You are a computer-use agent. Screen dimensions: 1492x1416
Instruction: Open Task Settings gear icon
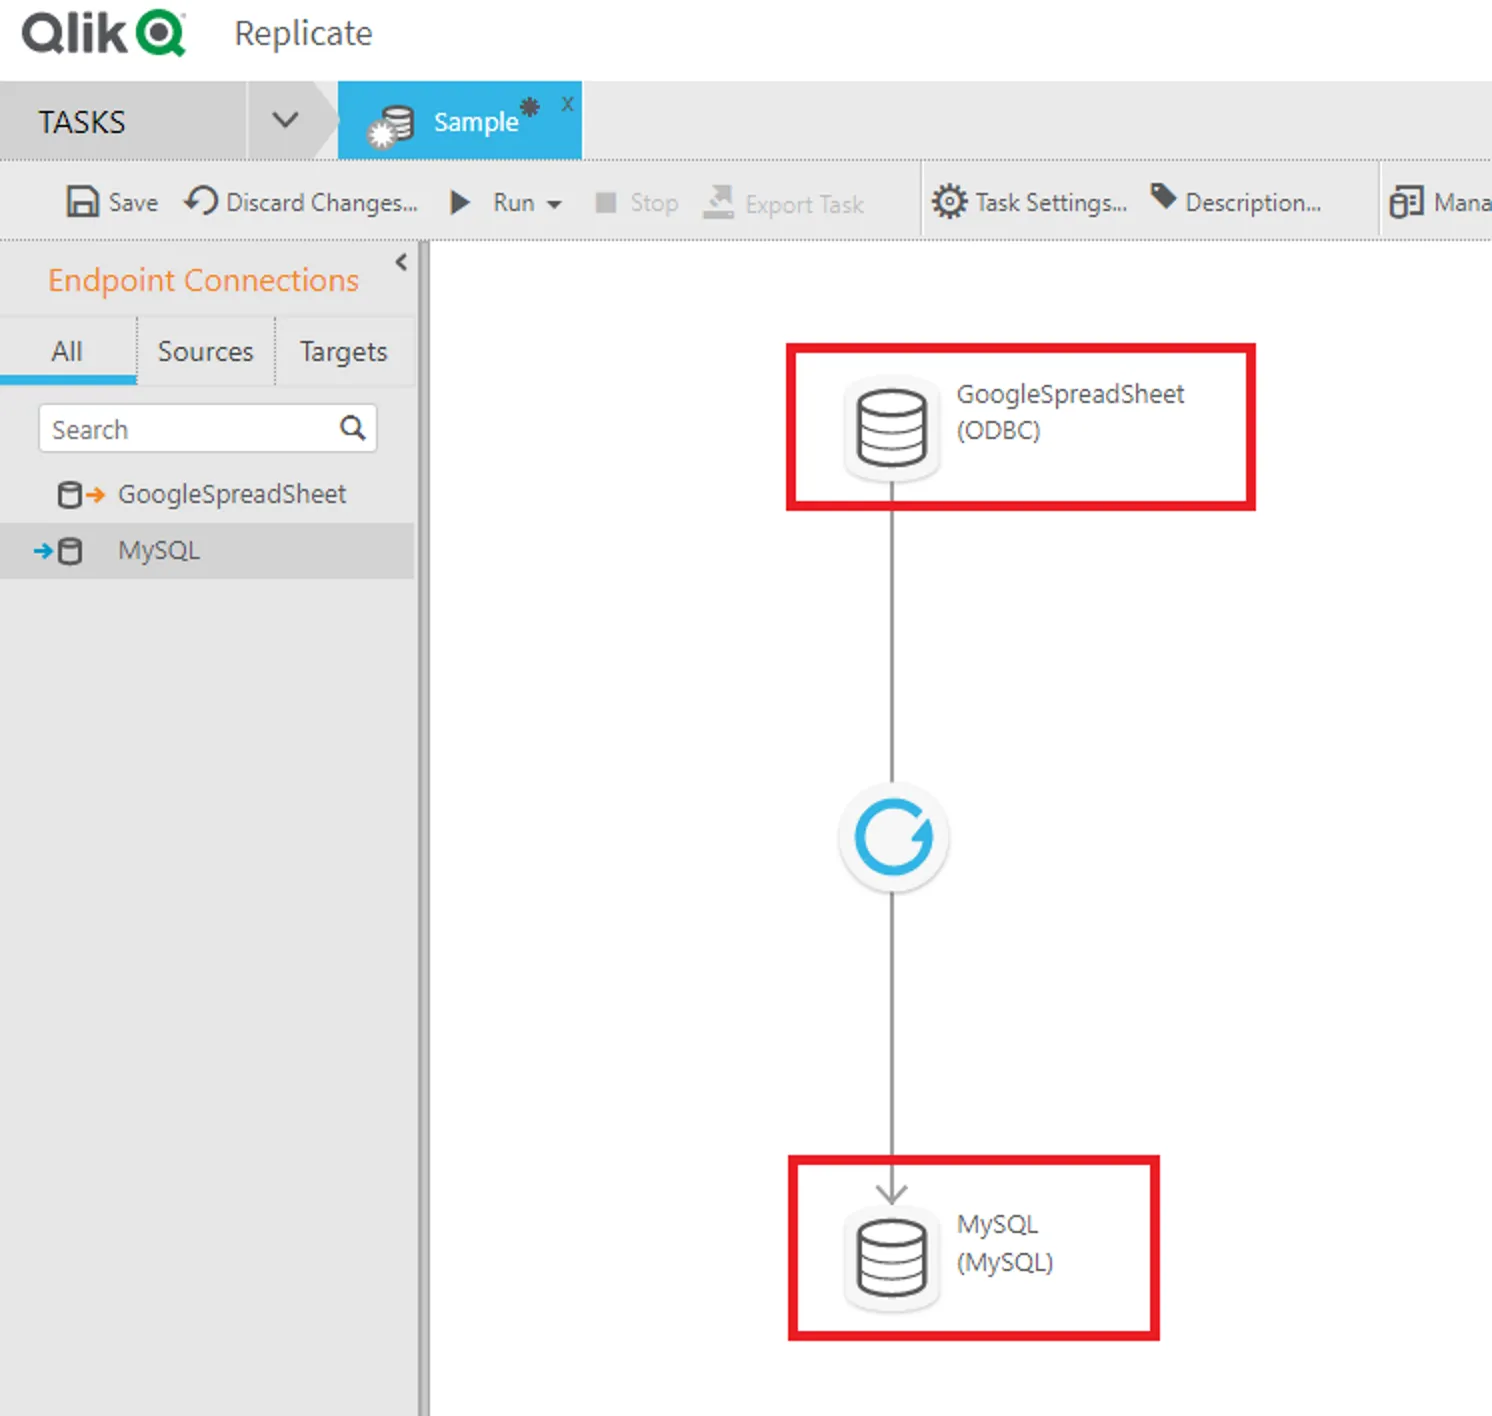pyautogui.click(x=949, y=202)
